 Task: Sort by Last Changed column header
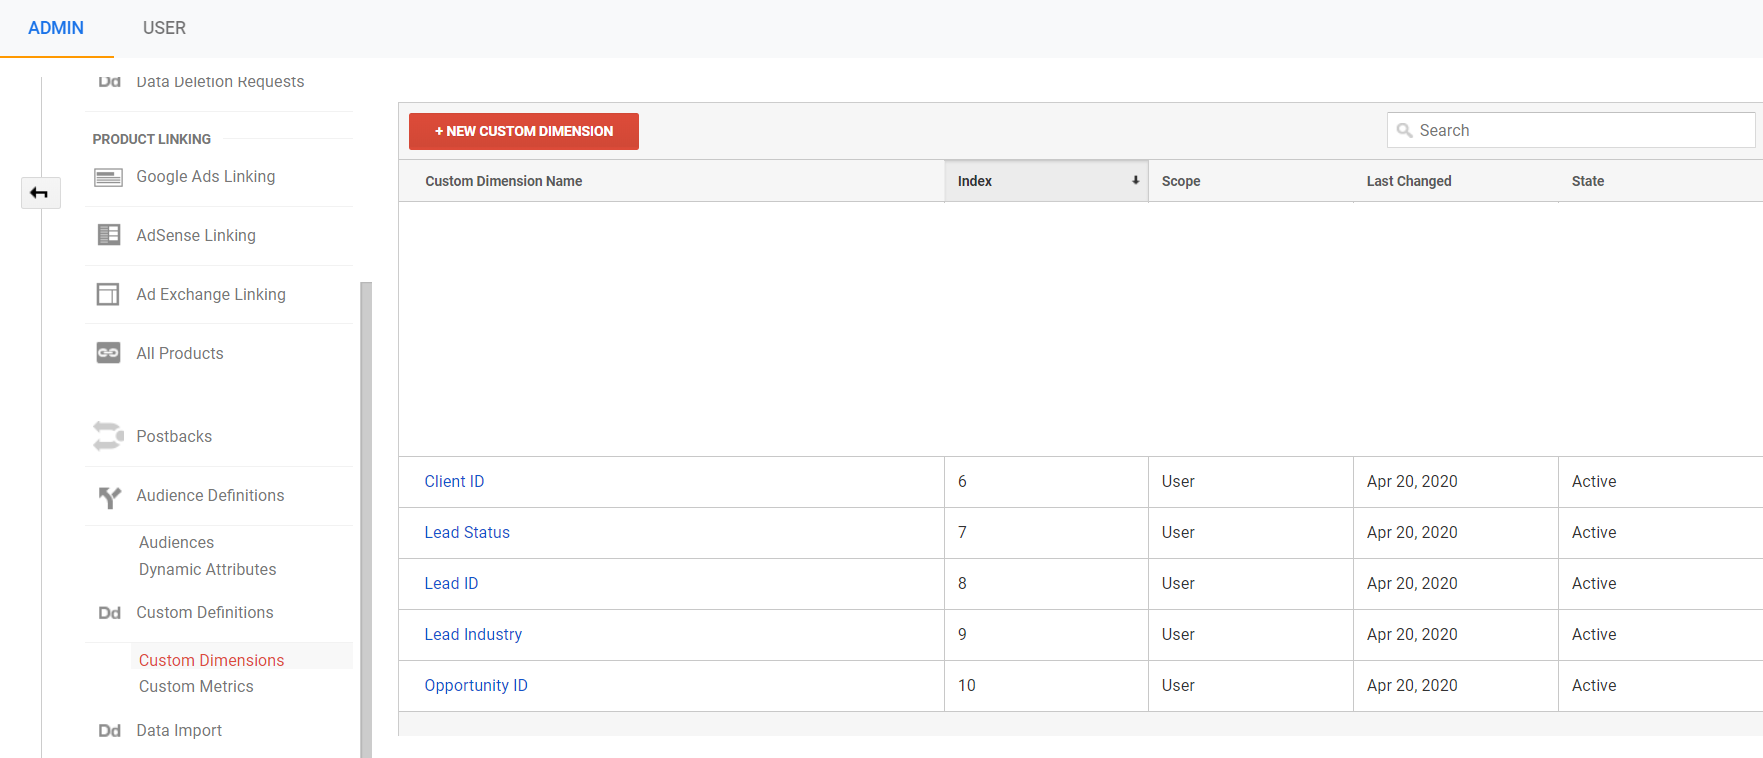[x=1409, y=181]
